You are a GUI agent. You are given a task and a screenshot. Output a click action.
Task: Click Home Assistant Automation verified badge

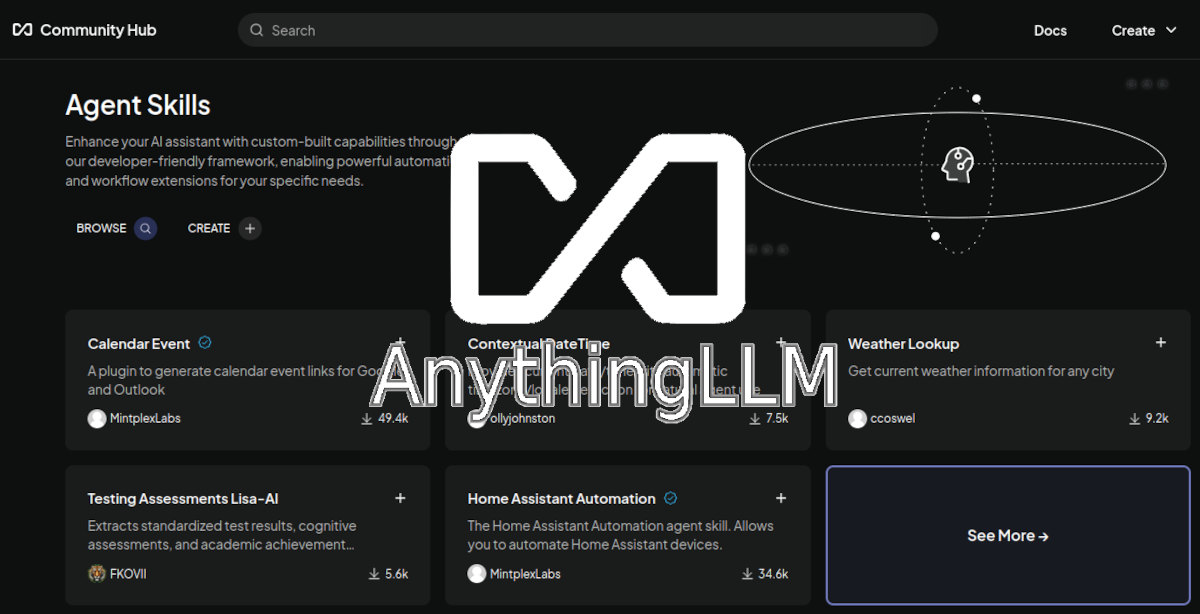pos(671,497)
